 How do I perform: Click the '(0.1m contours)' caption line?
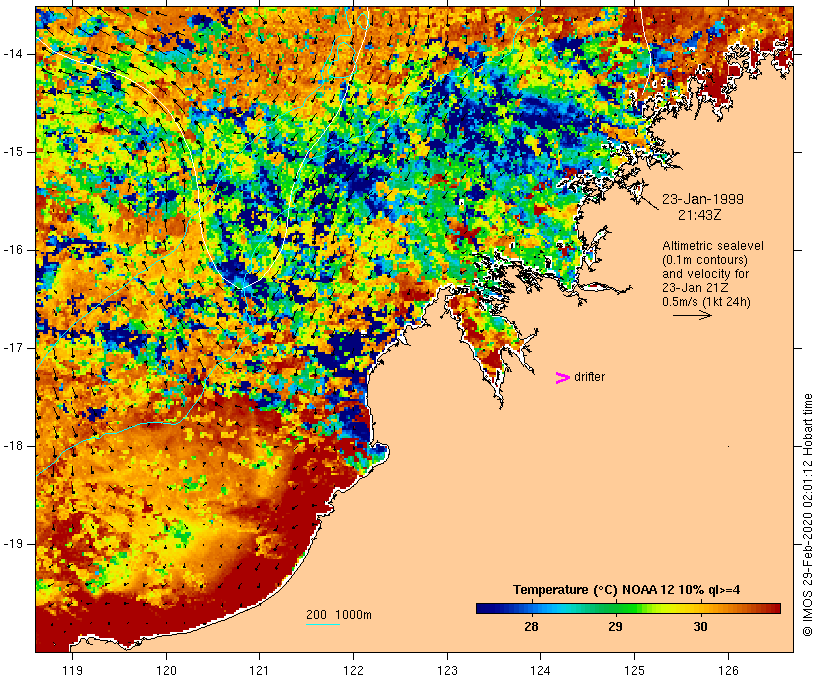click(705, 260)
